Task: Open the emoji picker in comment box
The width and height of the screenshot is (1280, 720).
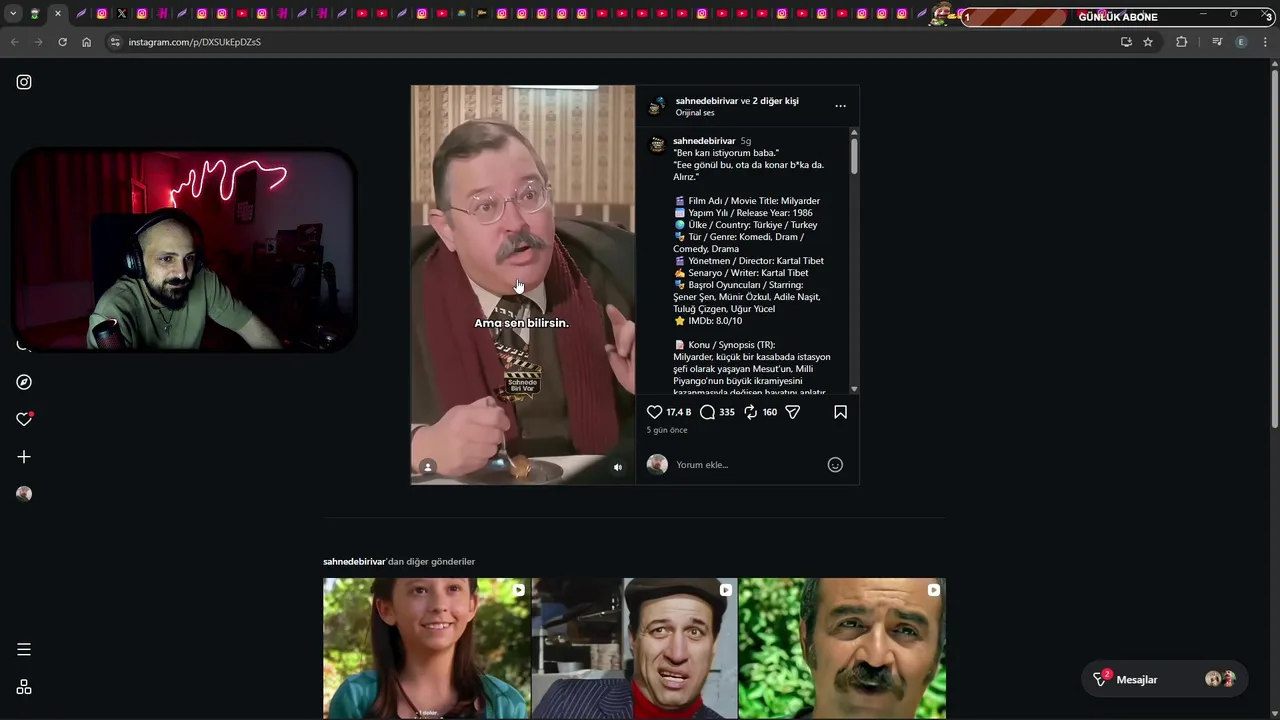Action: 835,465
